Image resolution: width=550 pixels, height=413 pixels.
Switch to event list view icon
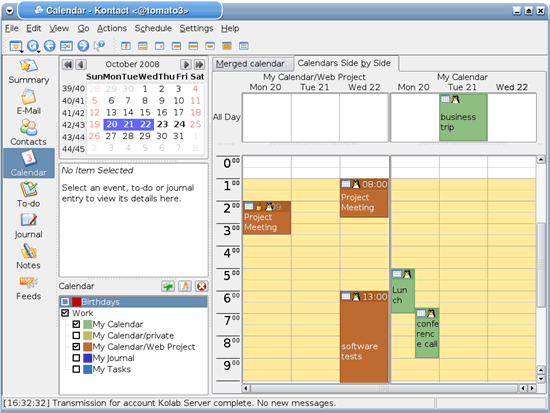click(142, 46)
